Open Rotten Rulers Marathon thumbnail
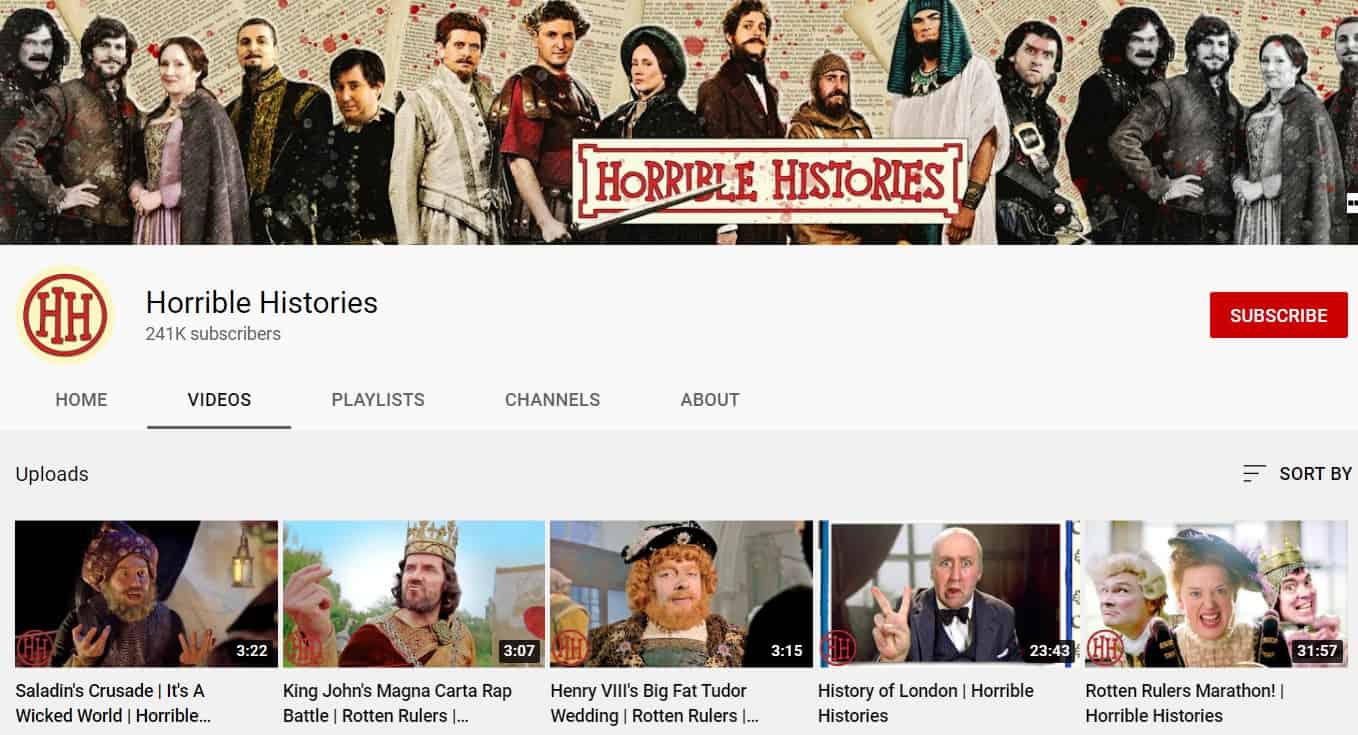 point(1216,594)
